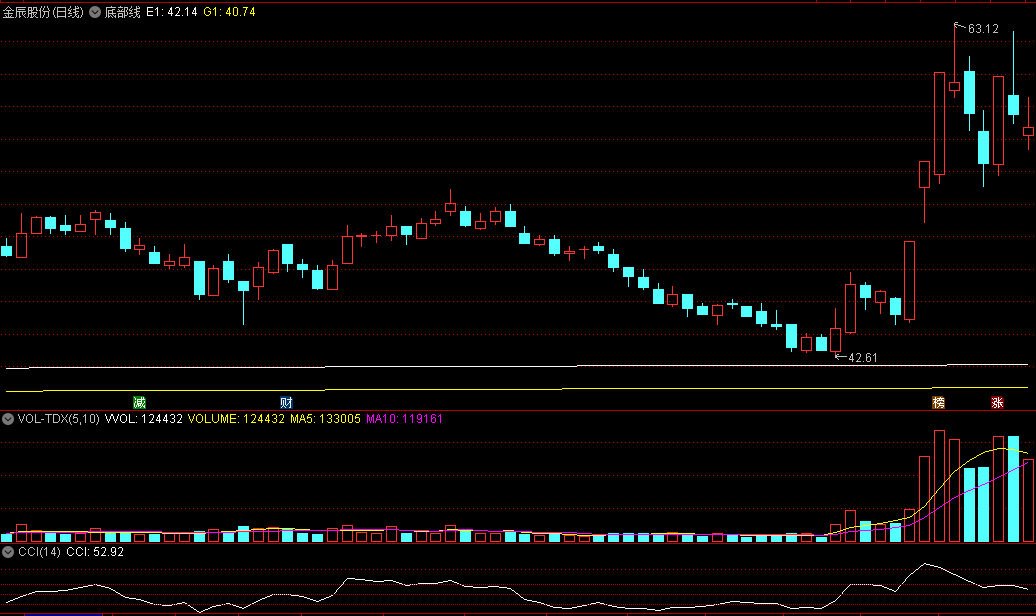This screenshot has height=616, width=1036.
Task: Open the 底部线 indicator dropdown arrow
Action: click(x=95, y=12)
